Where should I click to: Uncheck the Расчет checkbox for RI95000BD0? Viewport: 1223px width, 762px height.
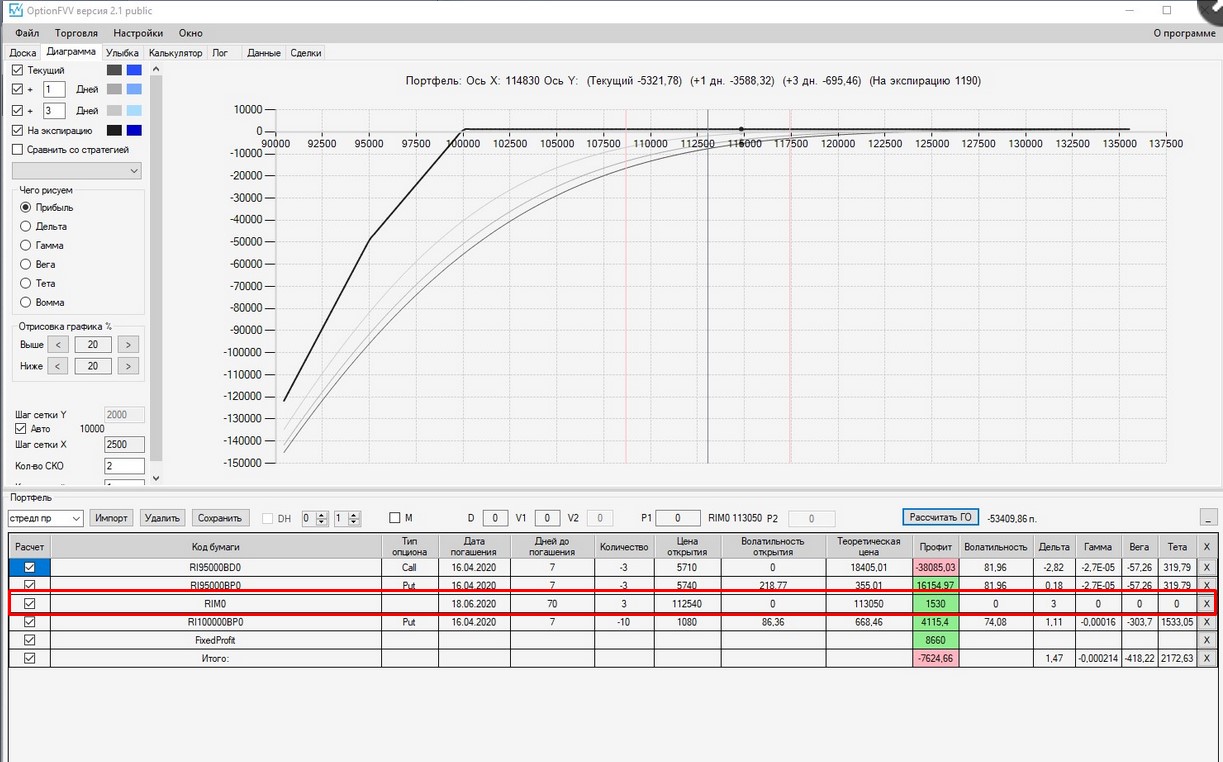coord(29,567)
